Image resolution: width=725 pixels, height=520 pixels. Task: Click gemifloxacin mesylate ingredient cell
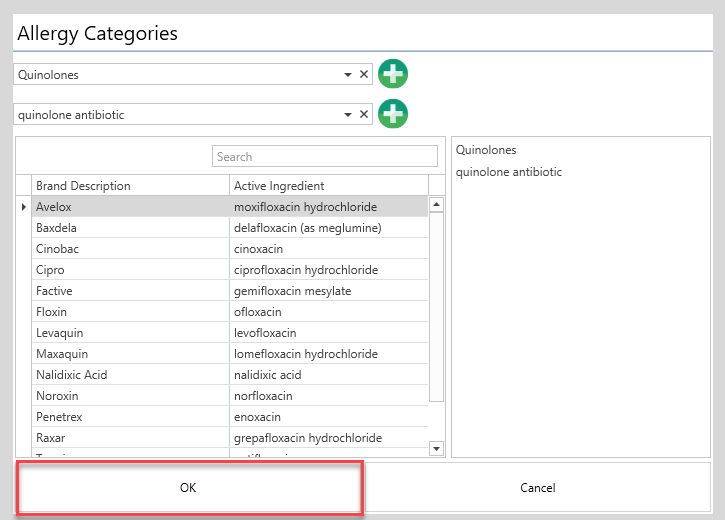coord(329,291)
